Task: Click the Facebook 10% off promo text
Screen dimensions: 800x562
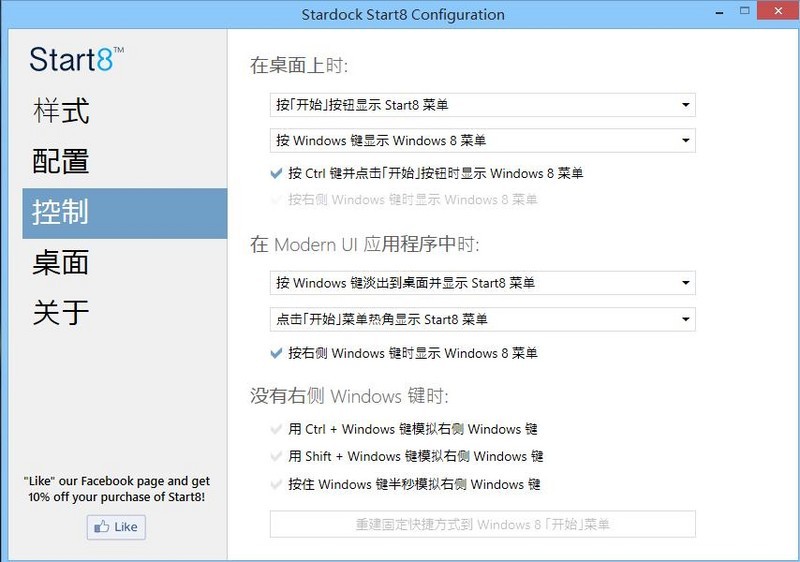Action: 116,489
